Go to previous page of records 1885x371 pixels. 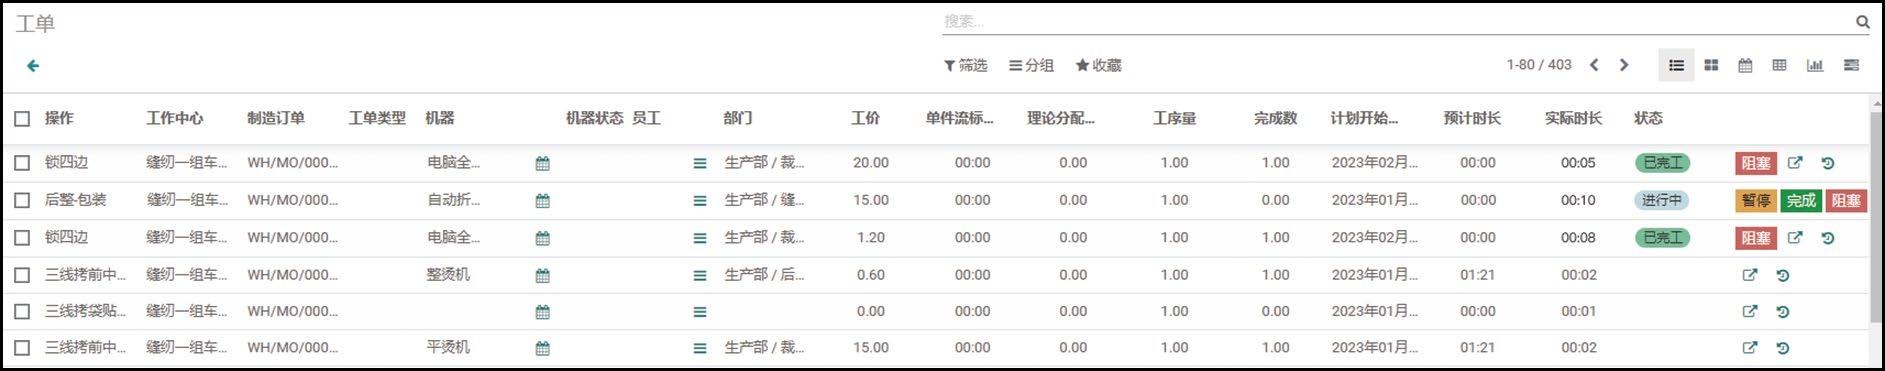click(1594, 65)
